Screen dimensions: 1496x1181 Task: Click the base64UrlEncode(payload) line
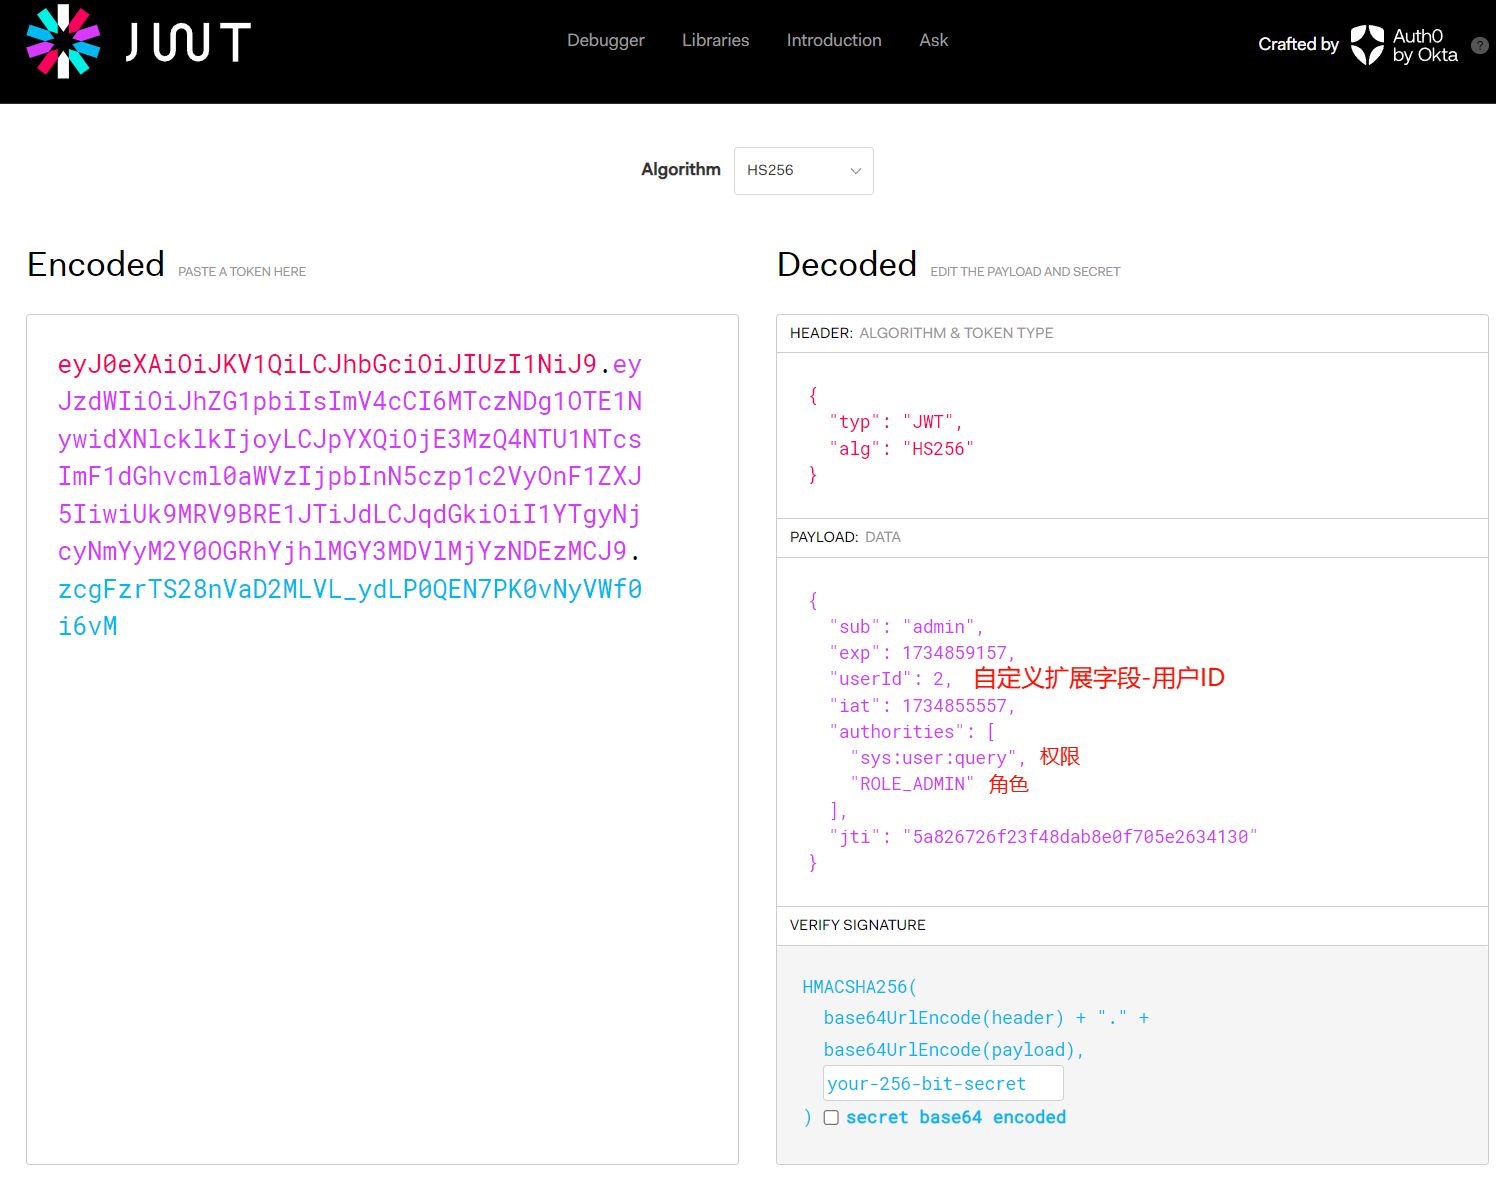(x=954, y=1050)
